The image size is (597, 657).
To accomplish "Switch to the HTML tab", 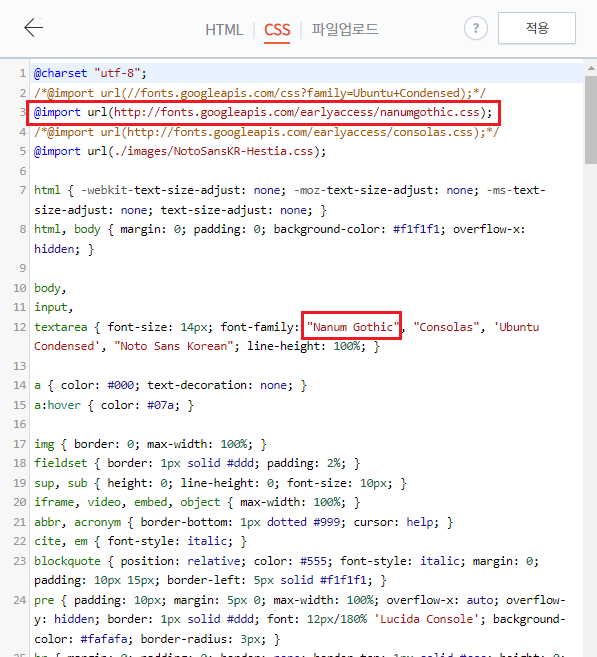I will click(224, 30).
